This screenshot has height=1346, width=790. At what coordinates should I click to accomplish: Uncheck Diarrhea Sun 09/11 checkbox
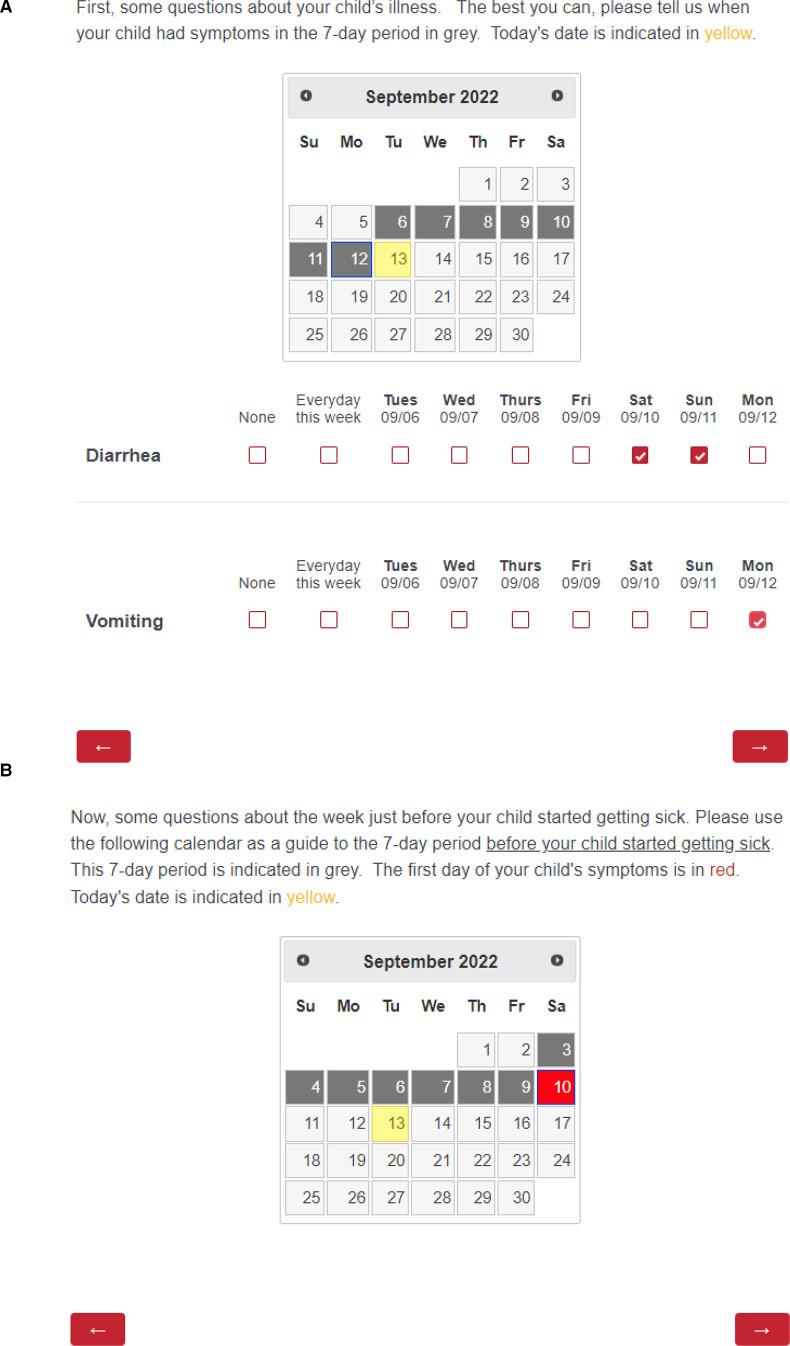[699, 455]
